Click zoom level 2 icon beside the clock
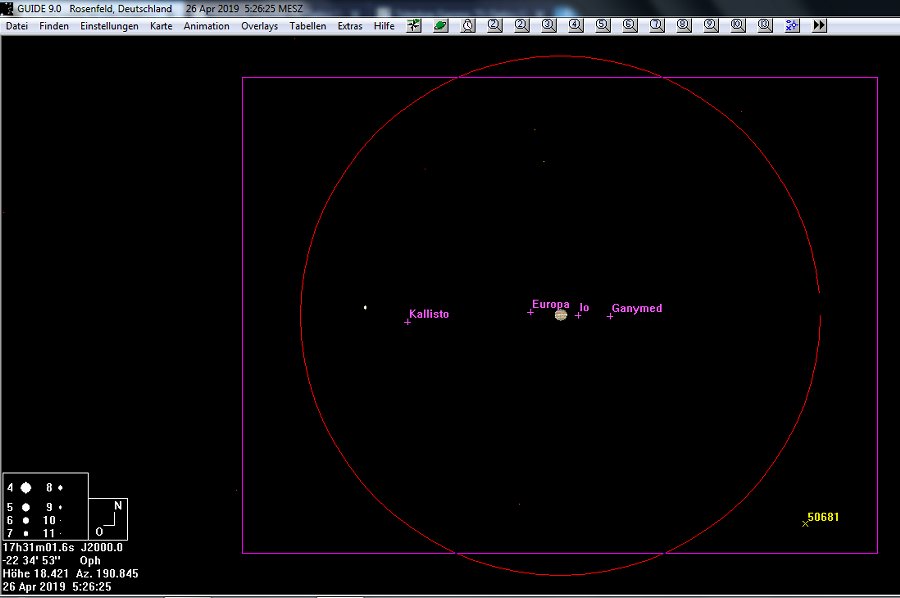The height and width of the screenshot is (598, 900). [x=495, y=26]
